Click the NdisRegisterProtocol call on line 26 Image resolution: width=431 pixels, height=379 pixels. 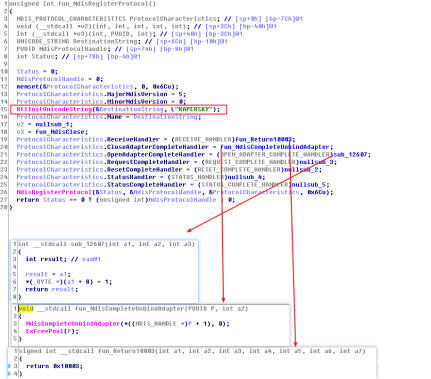tap(54, 192)
